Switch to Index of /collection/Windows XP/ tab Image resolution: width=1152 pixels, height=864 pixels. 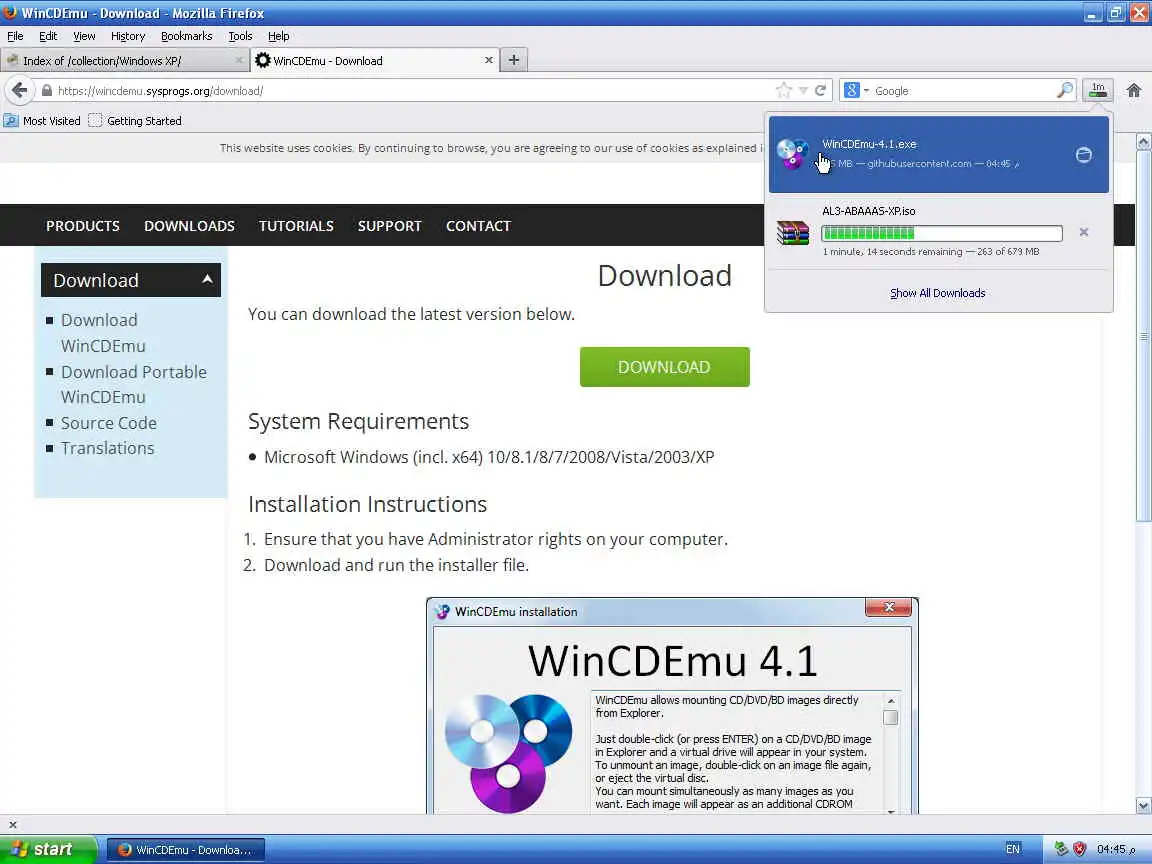point(124,61)
